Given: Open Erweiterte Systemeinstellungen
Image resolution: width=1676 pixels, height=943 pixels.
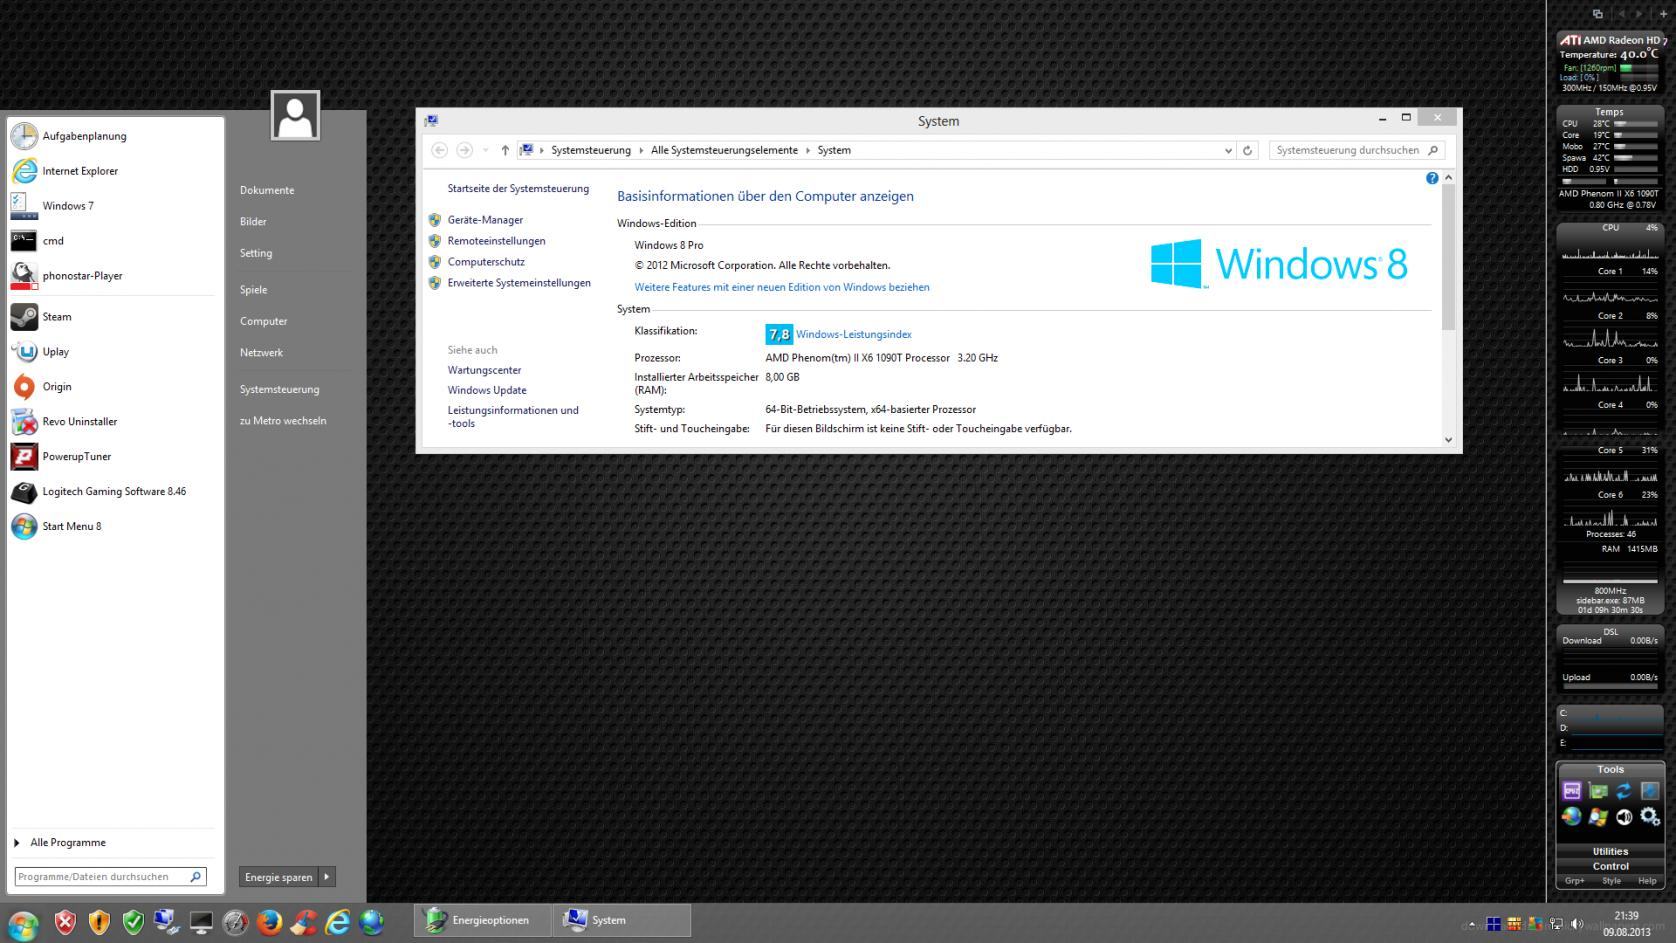Looking at the screenshot, I should click(x=519, y=283).
